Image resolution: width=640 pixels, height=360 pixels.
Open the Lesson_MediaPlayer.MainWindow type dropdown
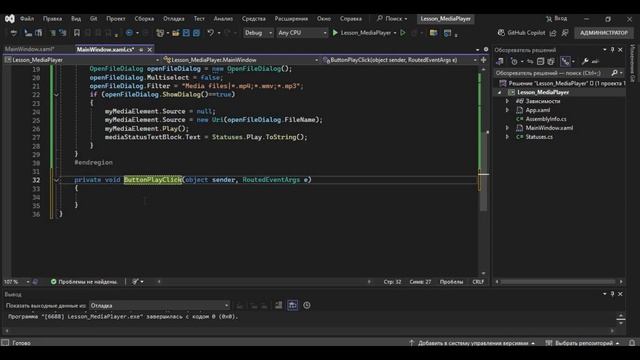pos(241,60)
